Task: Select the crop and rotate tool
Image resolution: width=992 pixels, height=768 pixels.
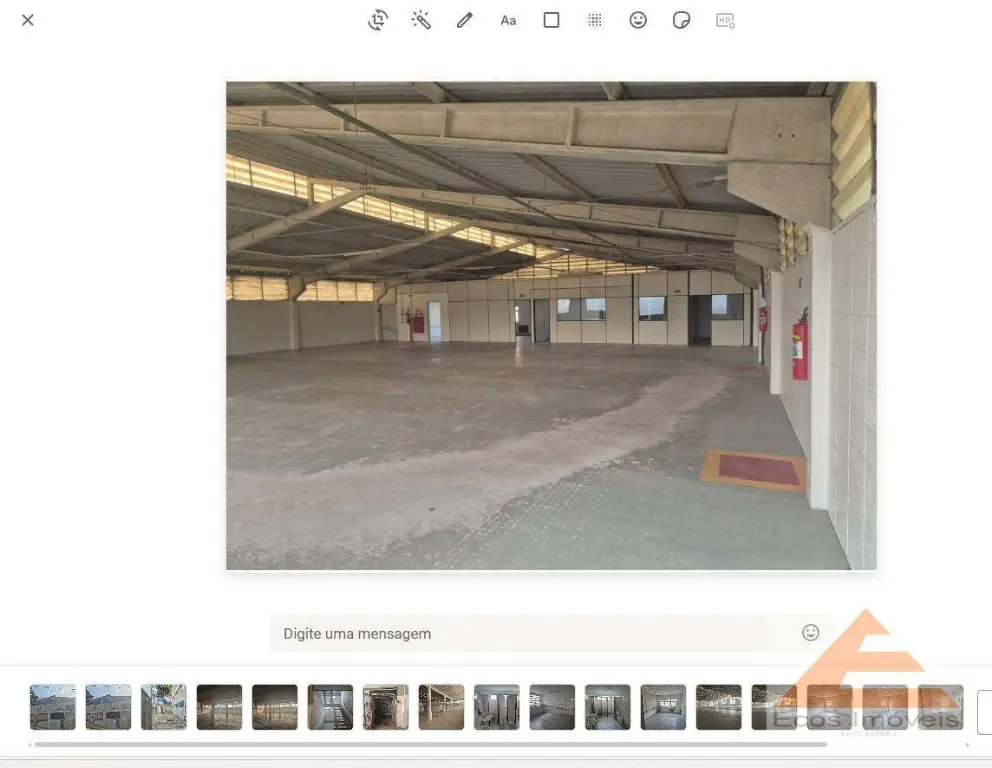Action: [378, 20]
